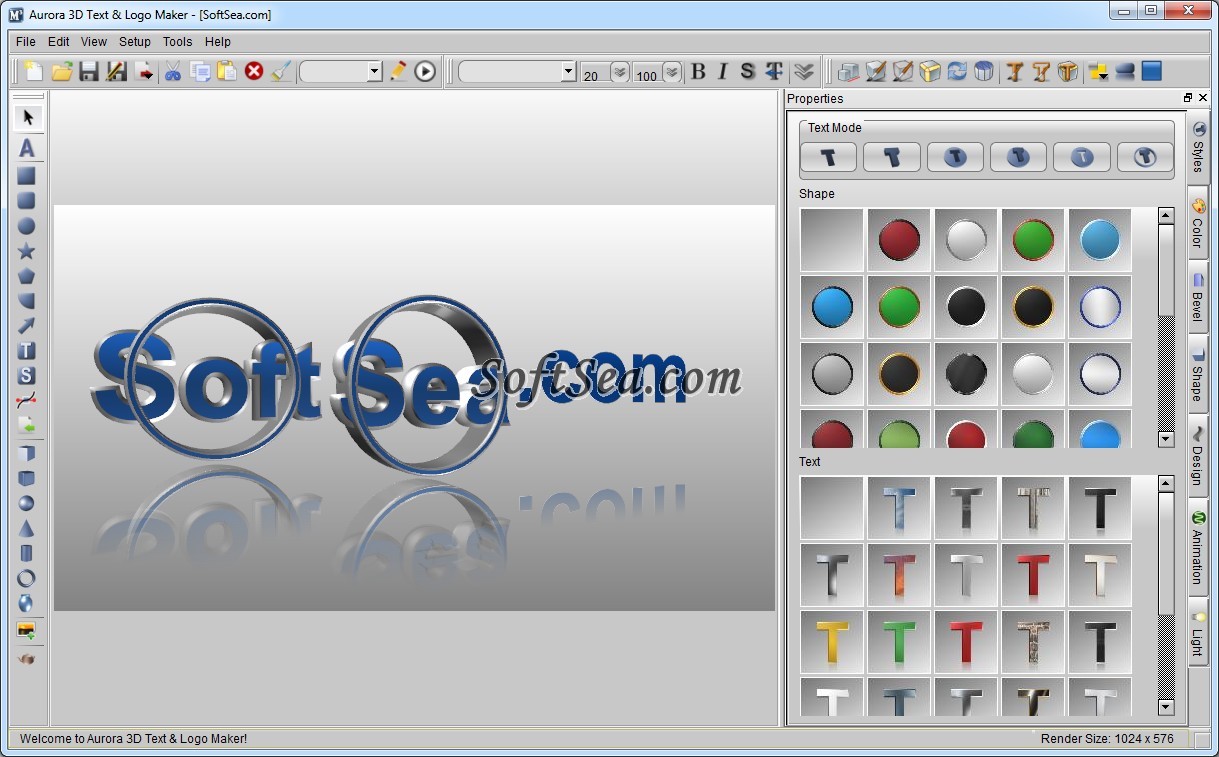
Task: Click the 'S' shape text tool
Action: point(27,376)
